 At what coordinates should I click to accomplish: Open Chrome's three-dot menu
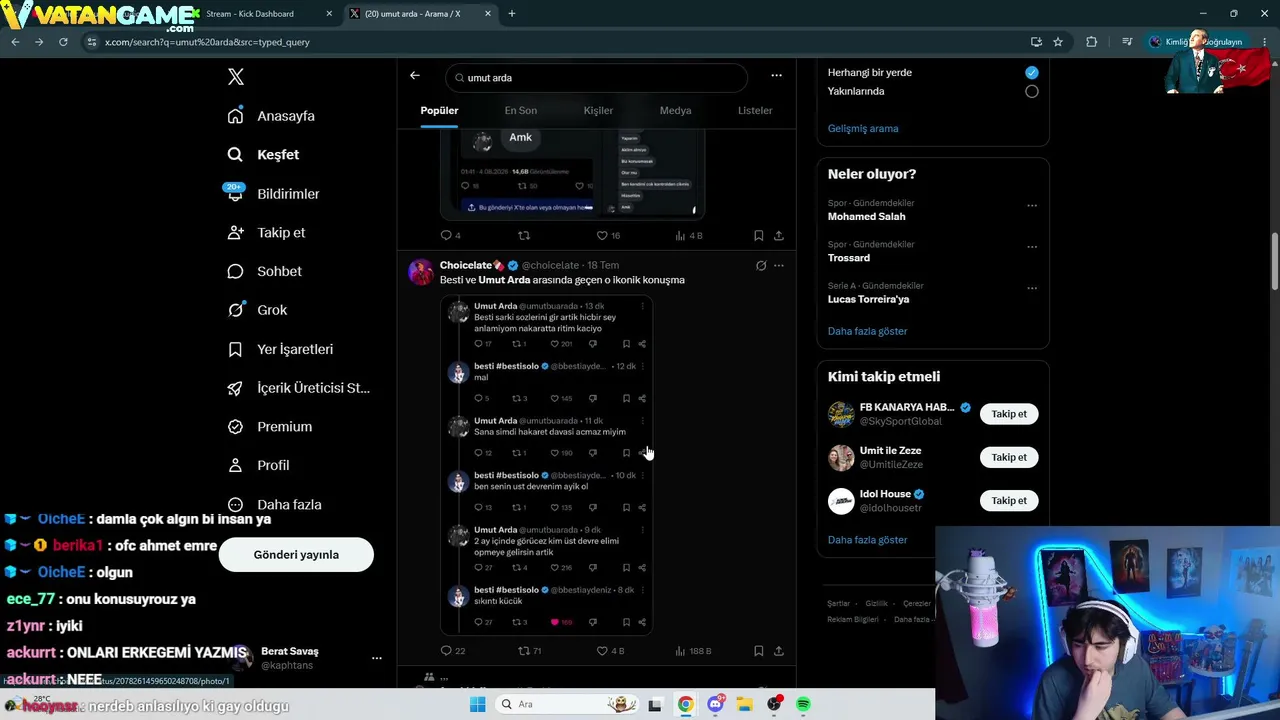point(1265,42)
